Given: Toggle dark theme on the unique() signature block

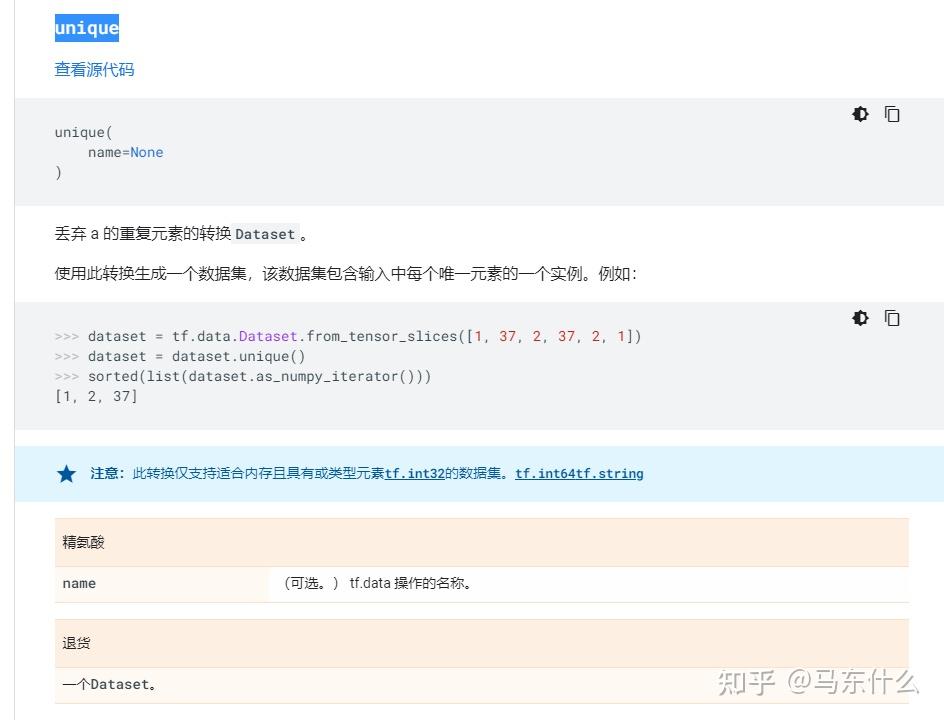Looking at the screenshot, I should (x=860, y=114).
